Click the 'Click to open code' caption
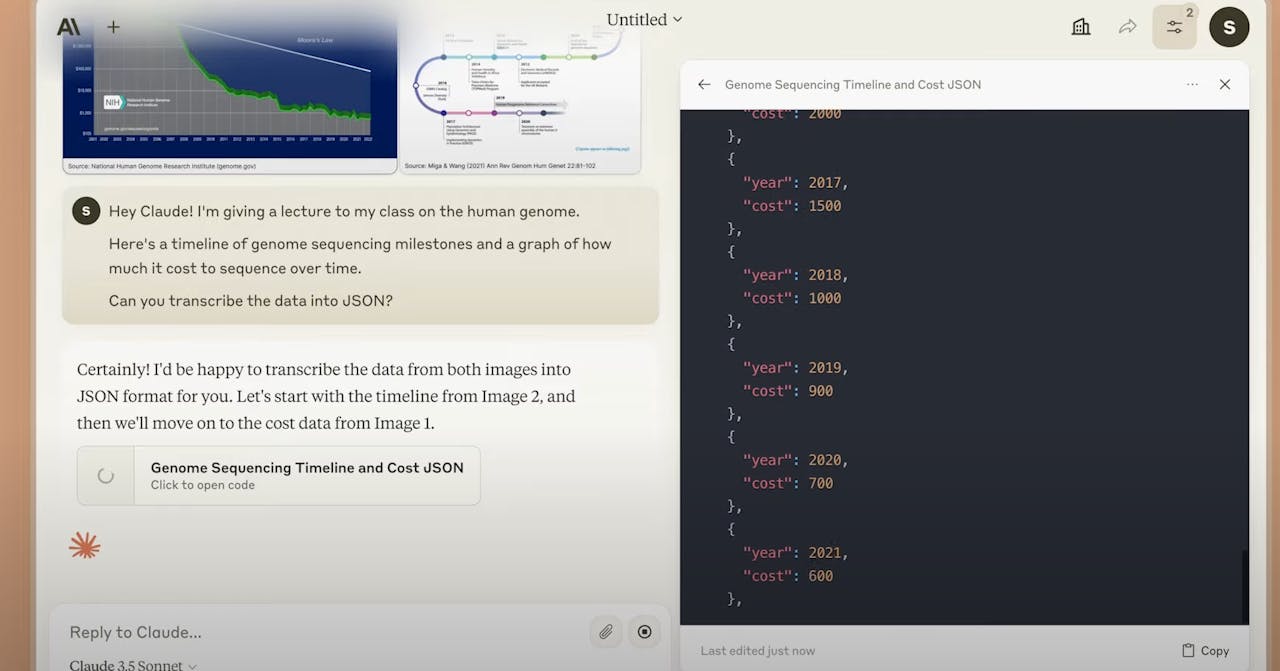Screen dimensions: 1280x671 coord(203,485)
